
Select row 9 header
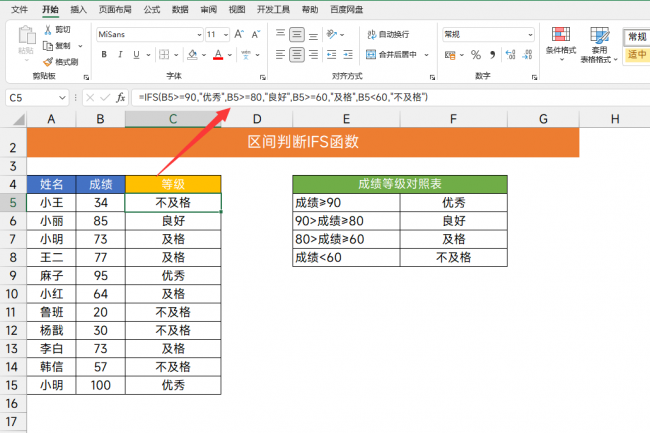click(13, 276)
